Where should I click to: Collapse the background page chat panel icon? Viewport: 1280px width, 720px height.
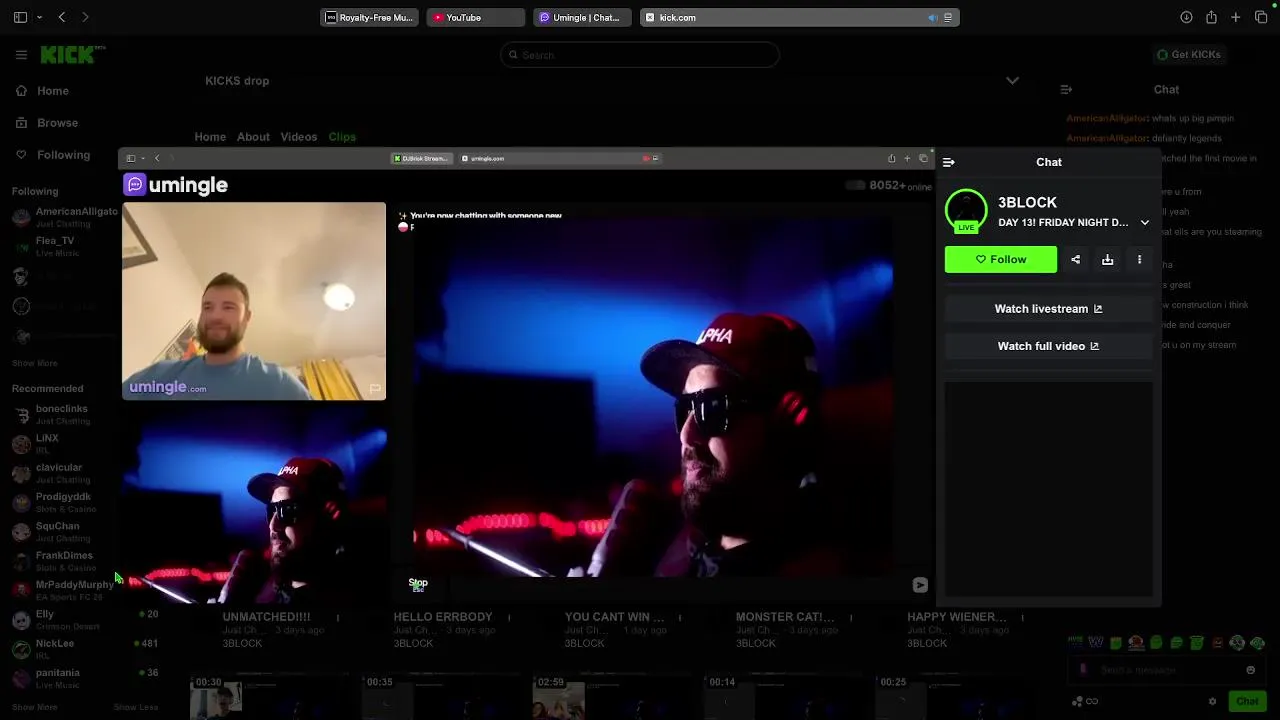[1066, 89]
